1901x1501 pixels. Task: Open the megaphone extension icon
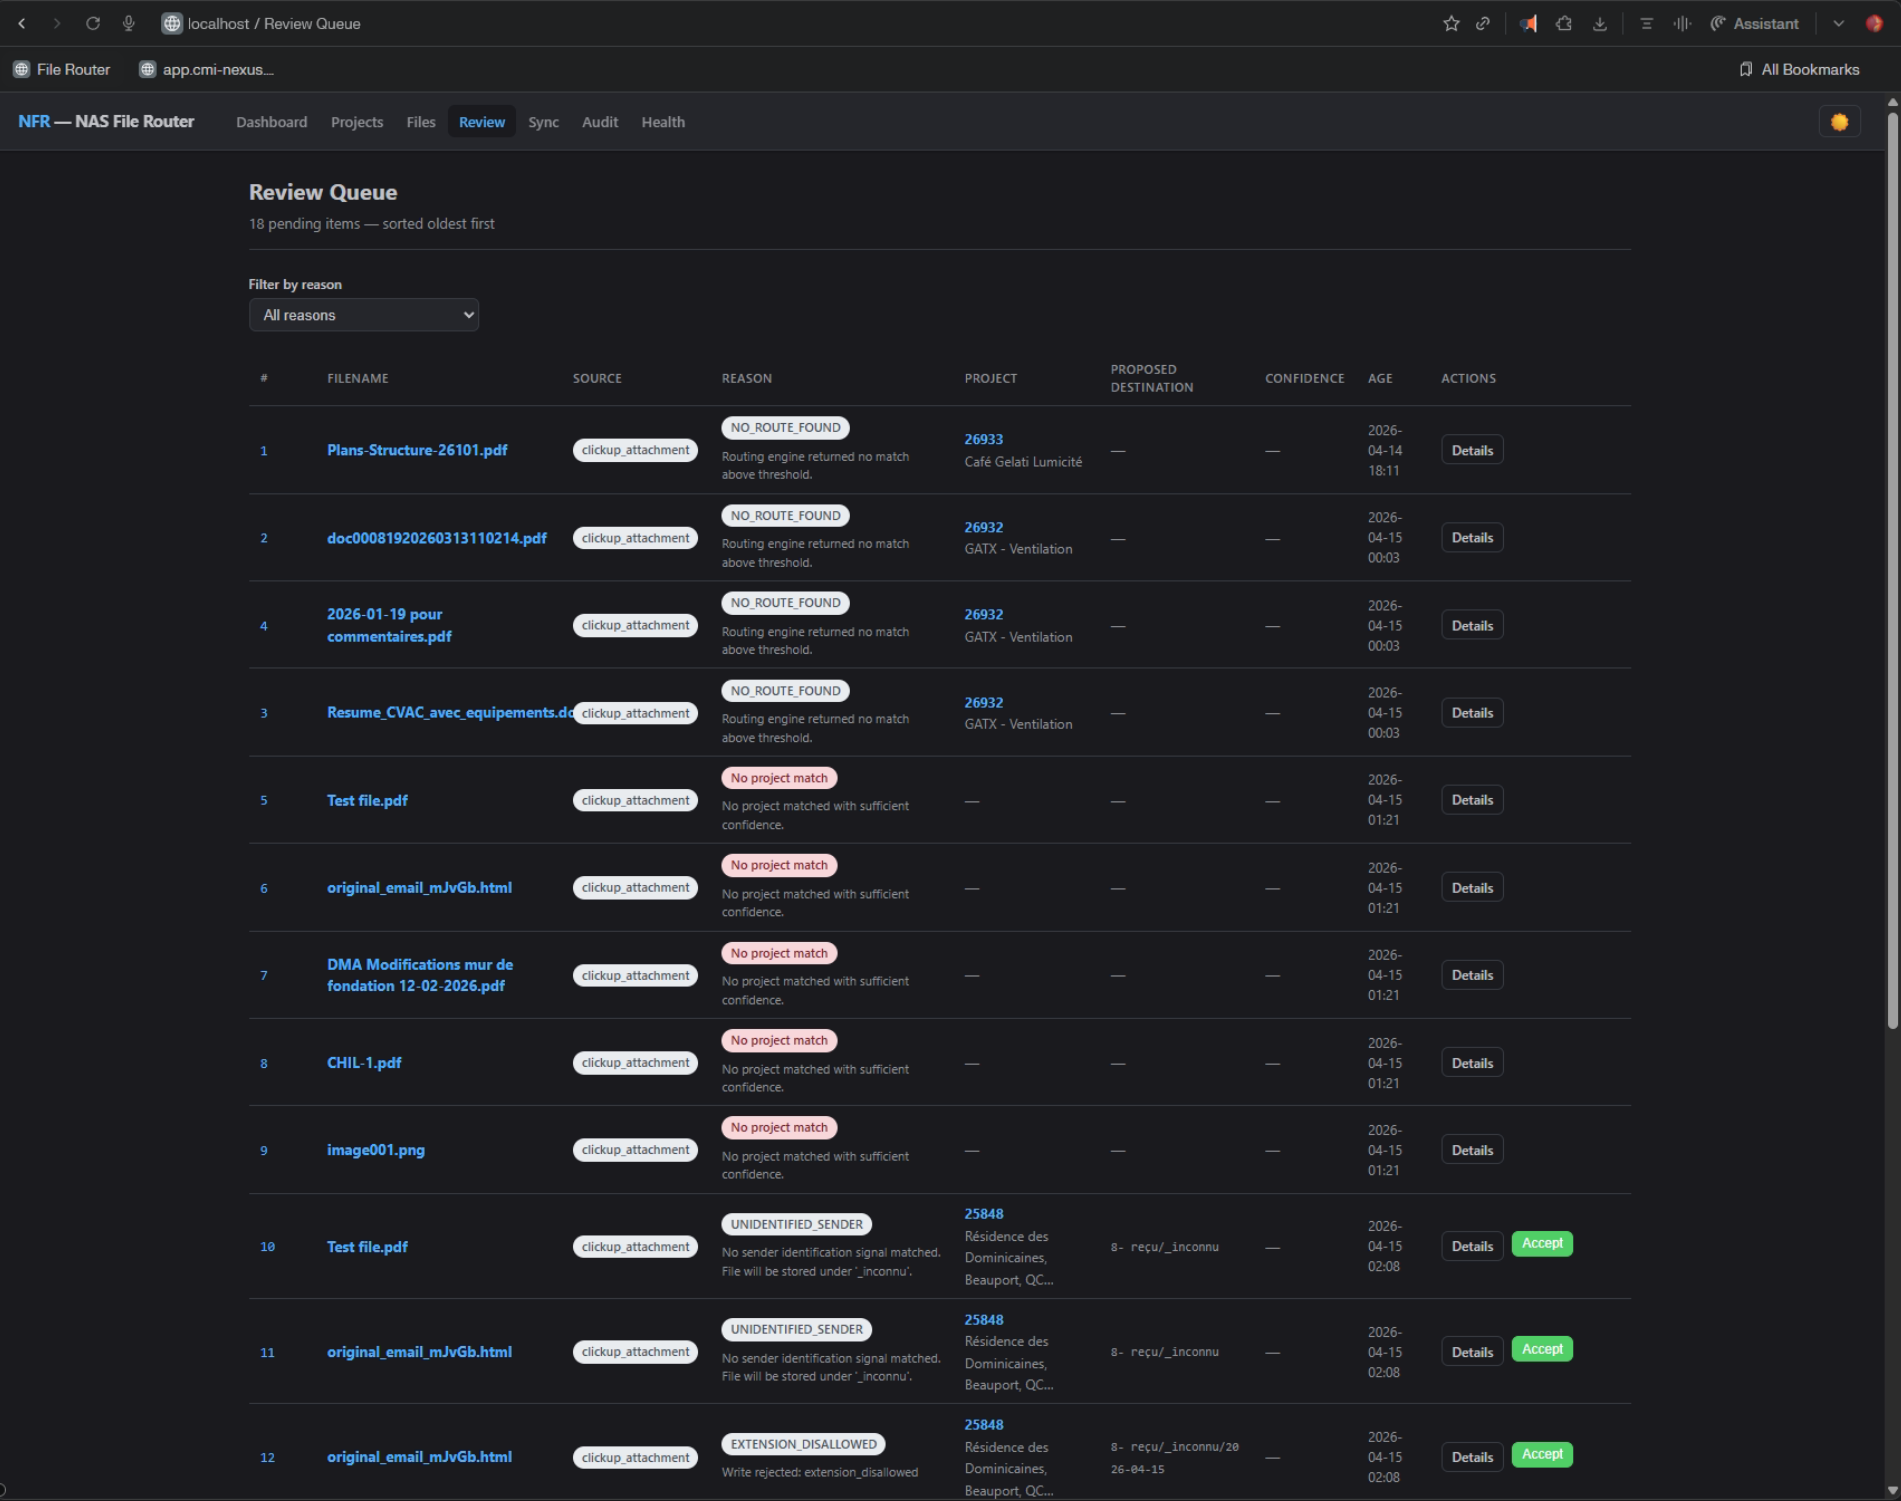pyautogui.click(x=1528, y=24)
